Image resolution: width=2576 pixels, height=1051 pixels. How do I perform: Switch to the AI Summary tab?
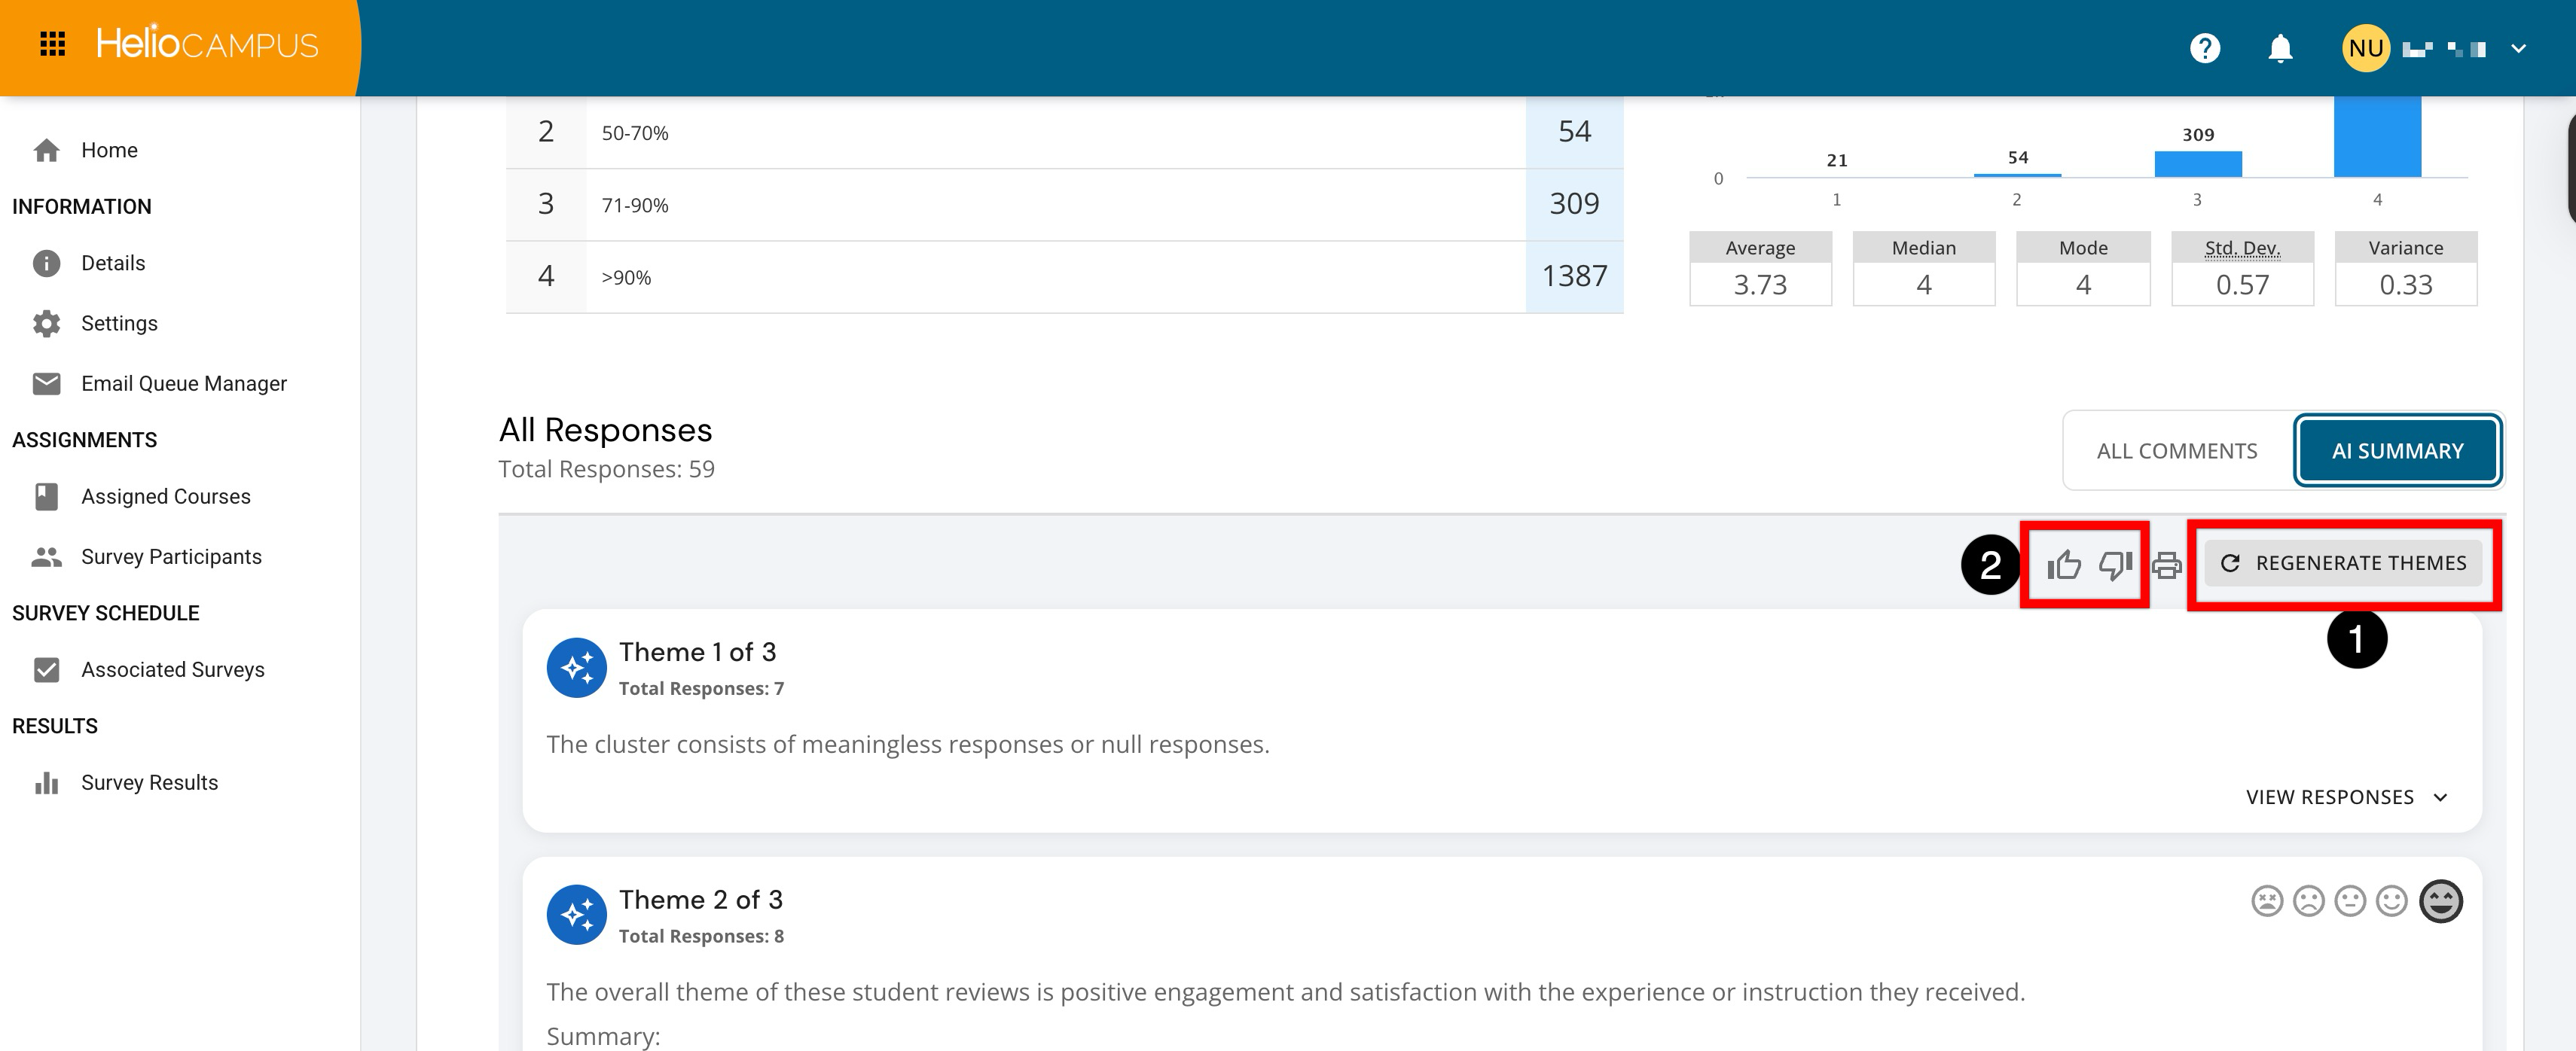click(x=2397, y=451)
